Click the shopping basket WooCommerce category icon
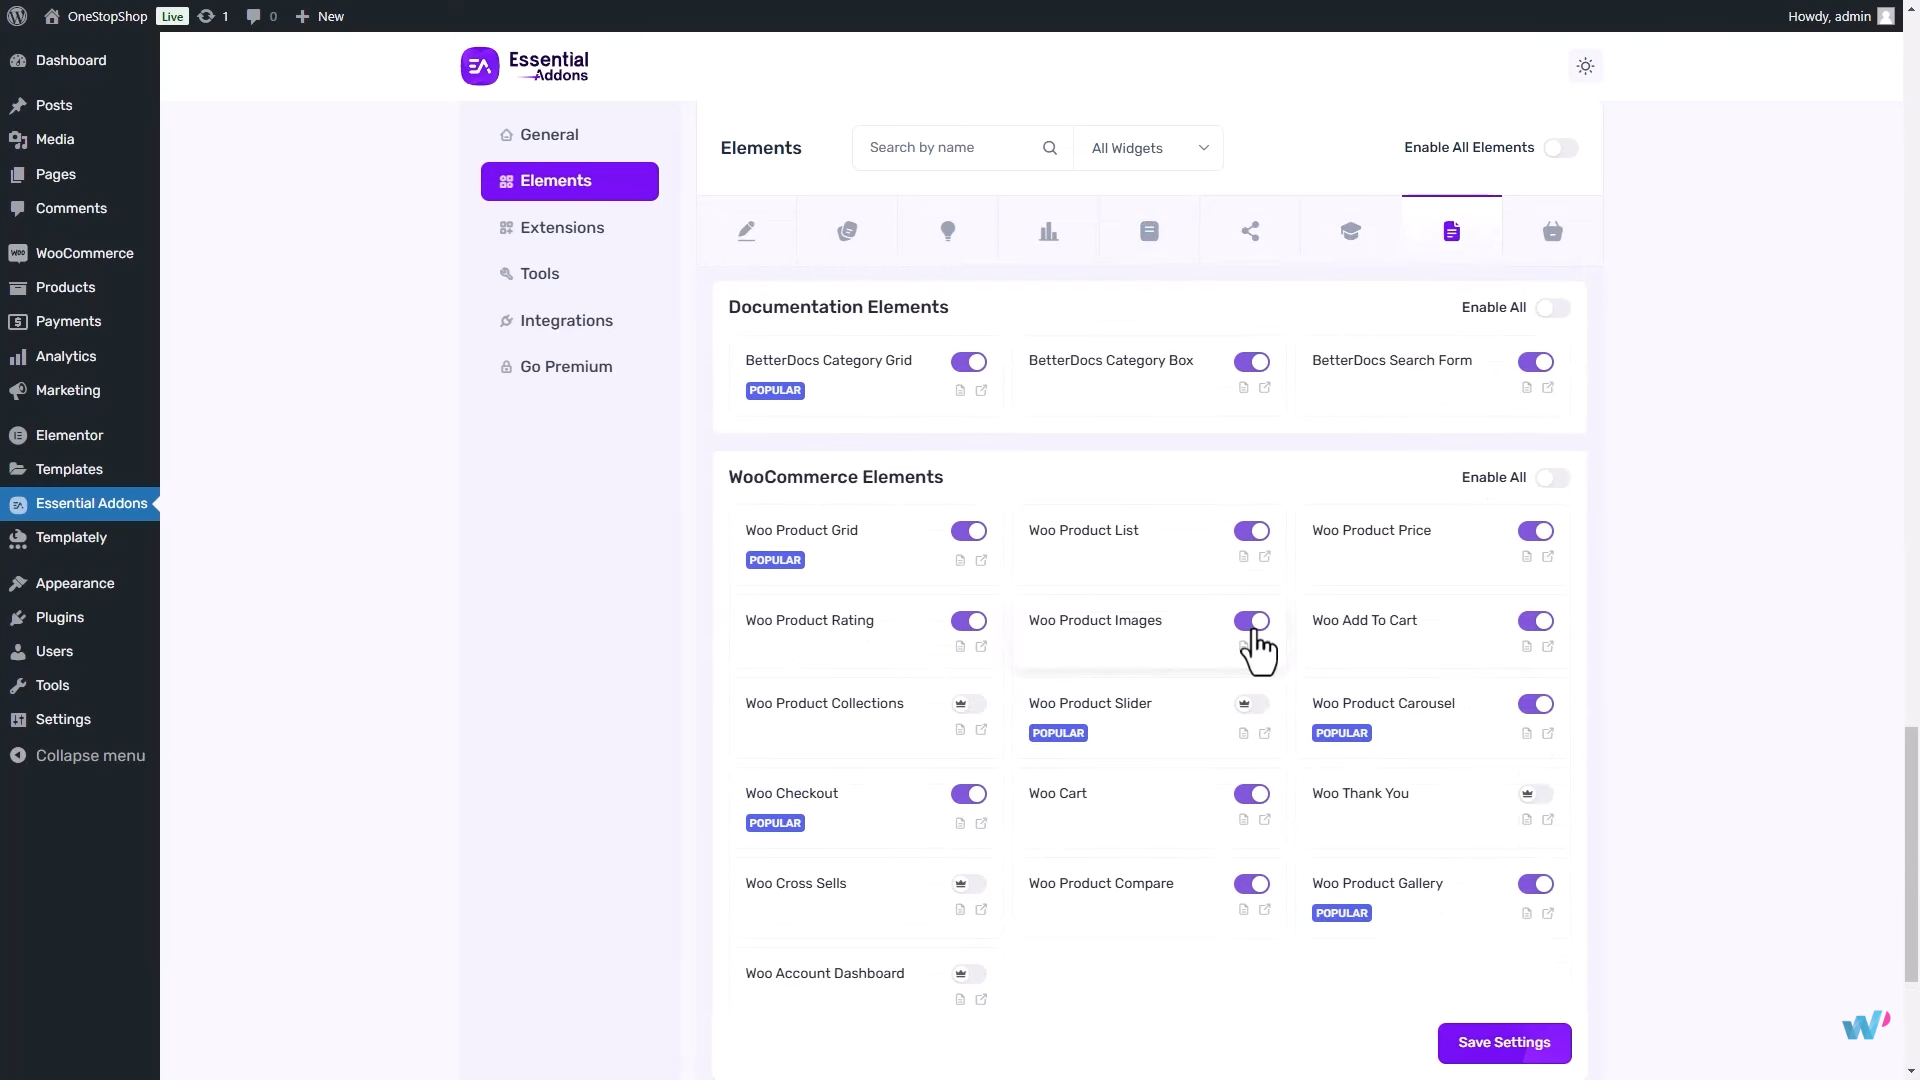This screenshot has width=1920, height=1080. coord(1553,230)
